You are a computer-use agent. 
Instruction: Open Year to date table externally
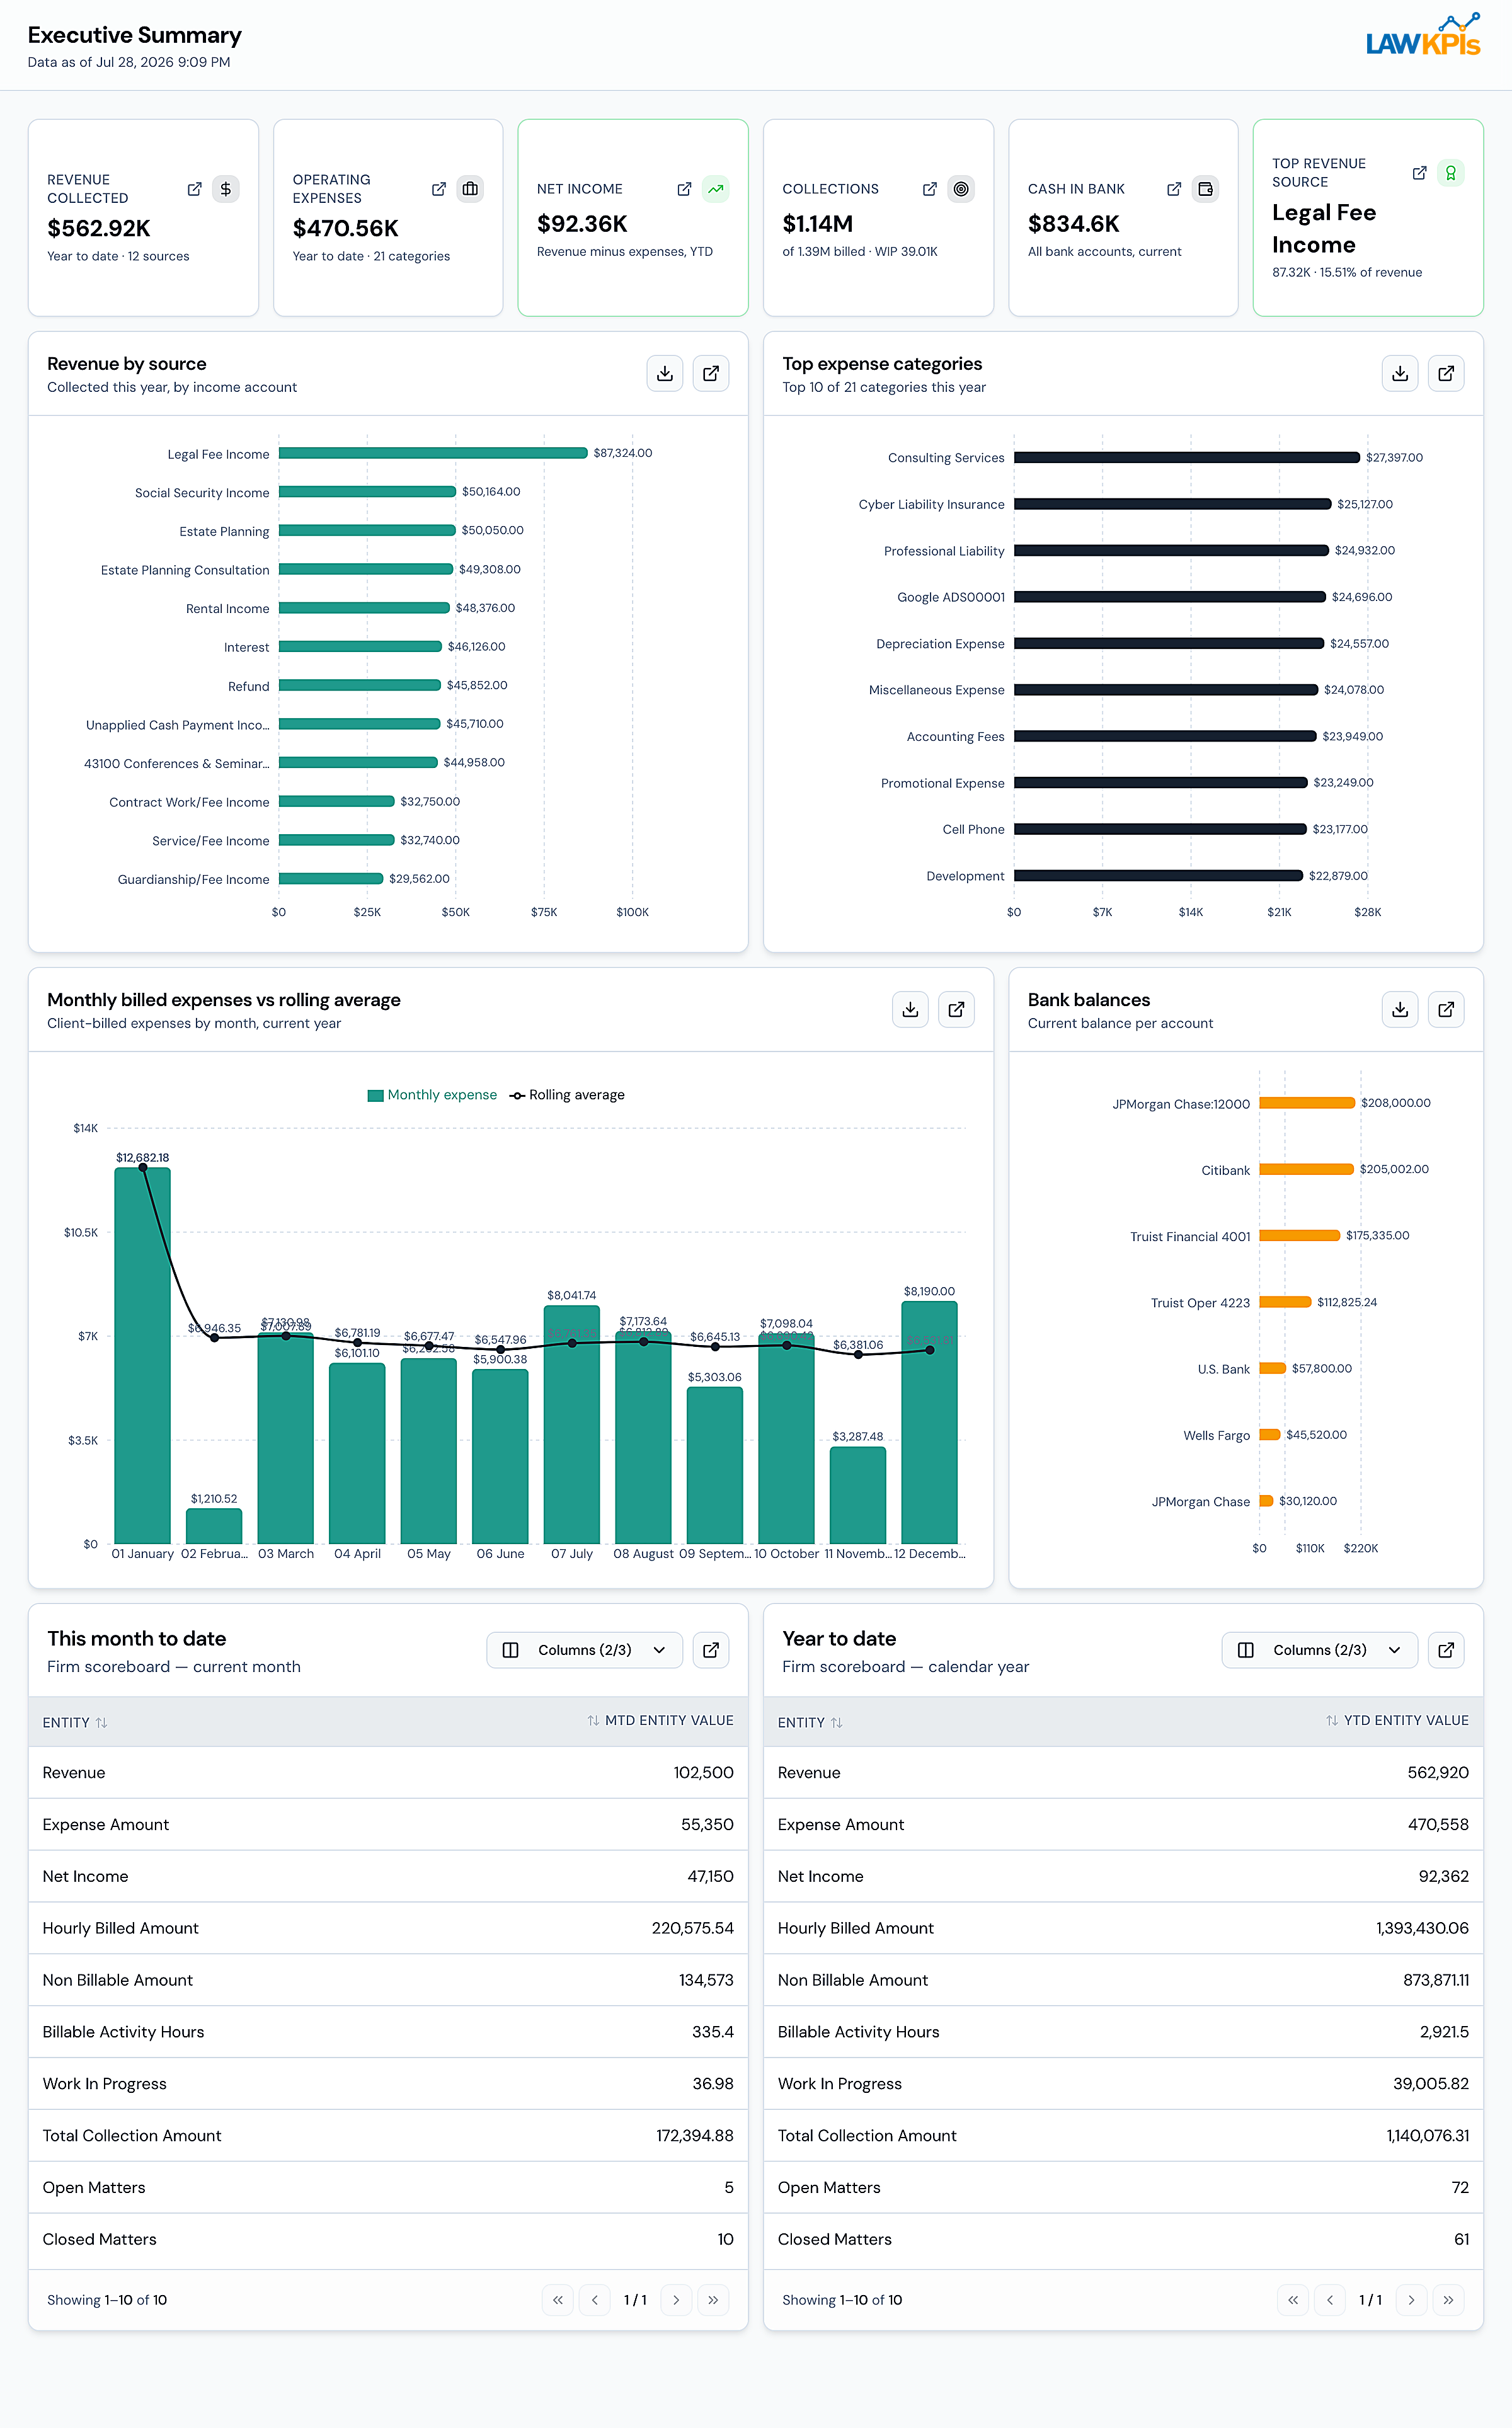point(1446,1650)
